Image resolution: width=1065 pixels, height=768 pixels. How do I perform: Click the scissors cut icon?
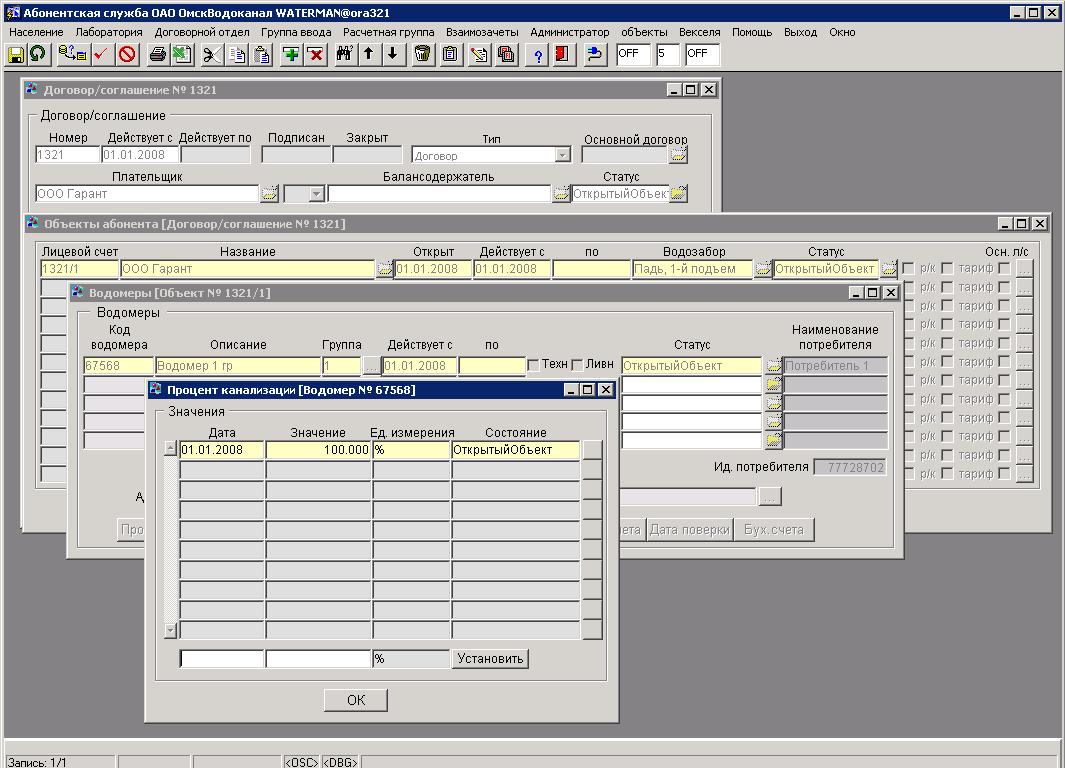point(212,54)
